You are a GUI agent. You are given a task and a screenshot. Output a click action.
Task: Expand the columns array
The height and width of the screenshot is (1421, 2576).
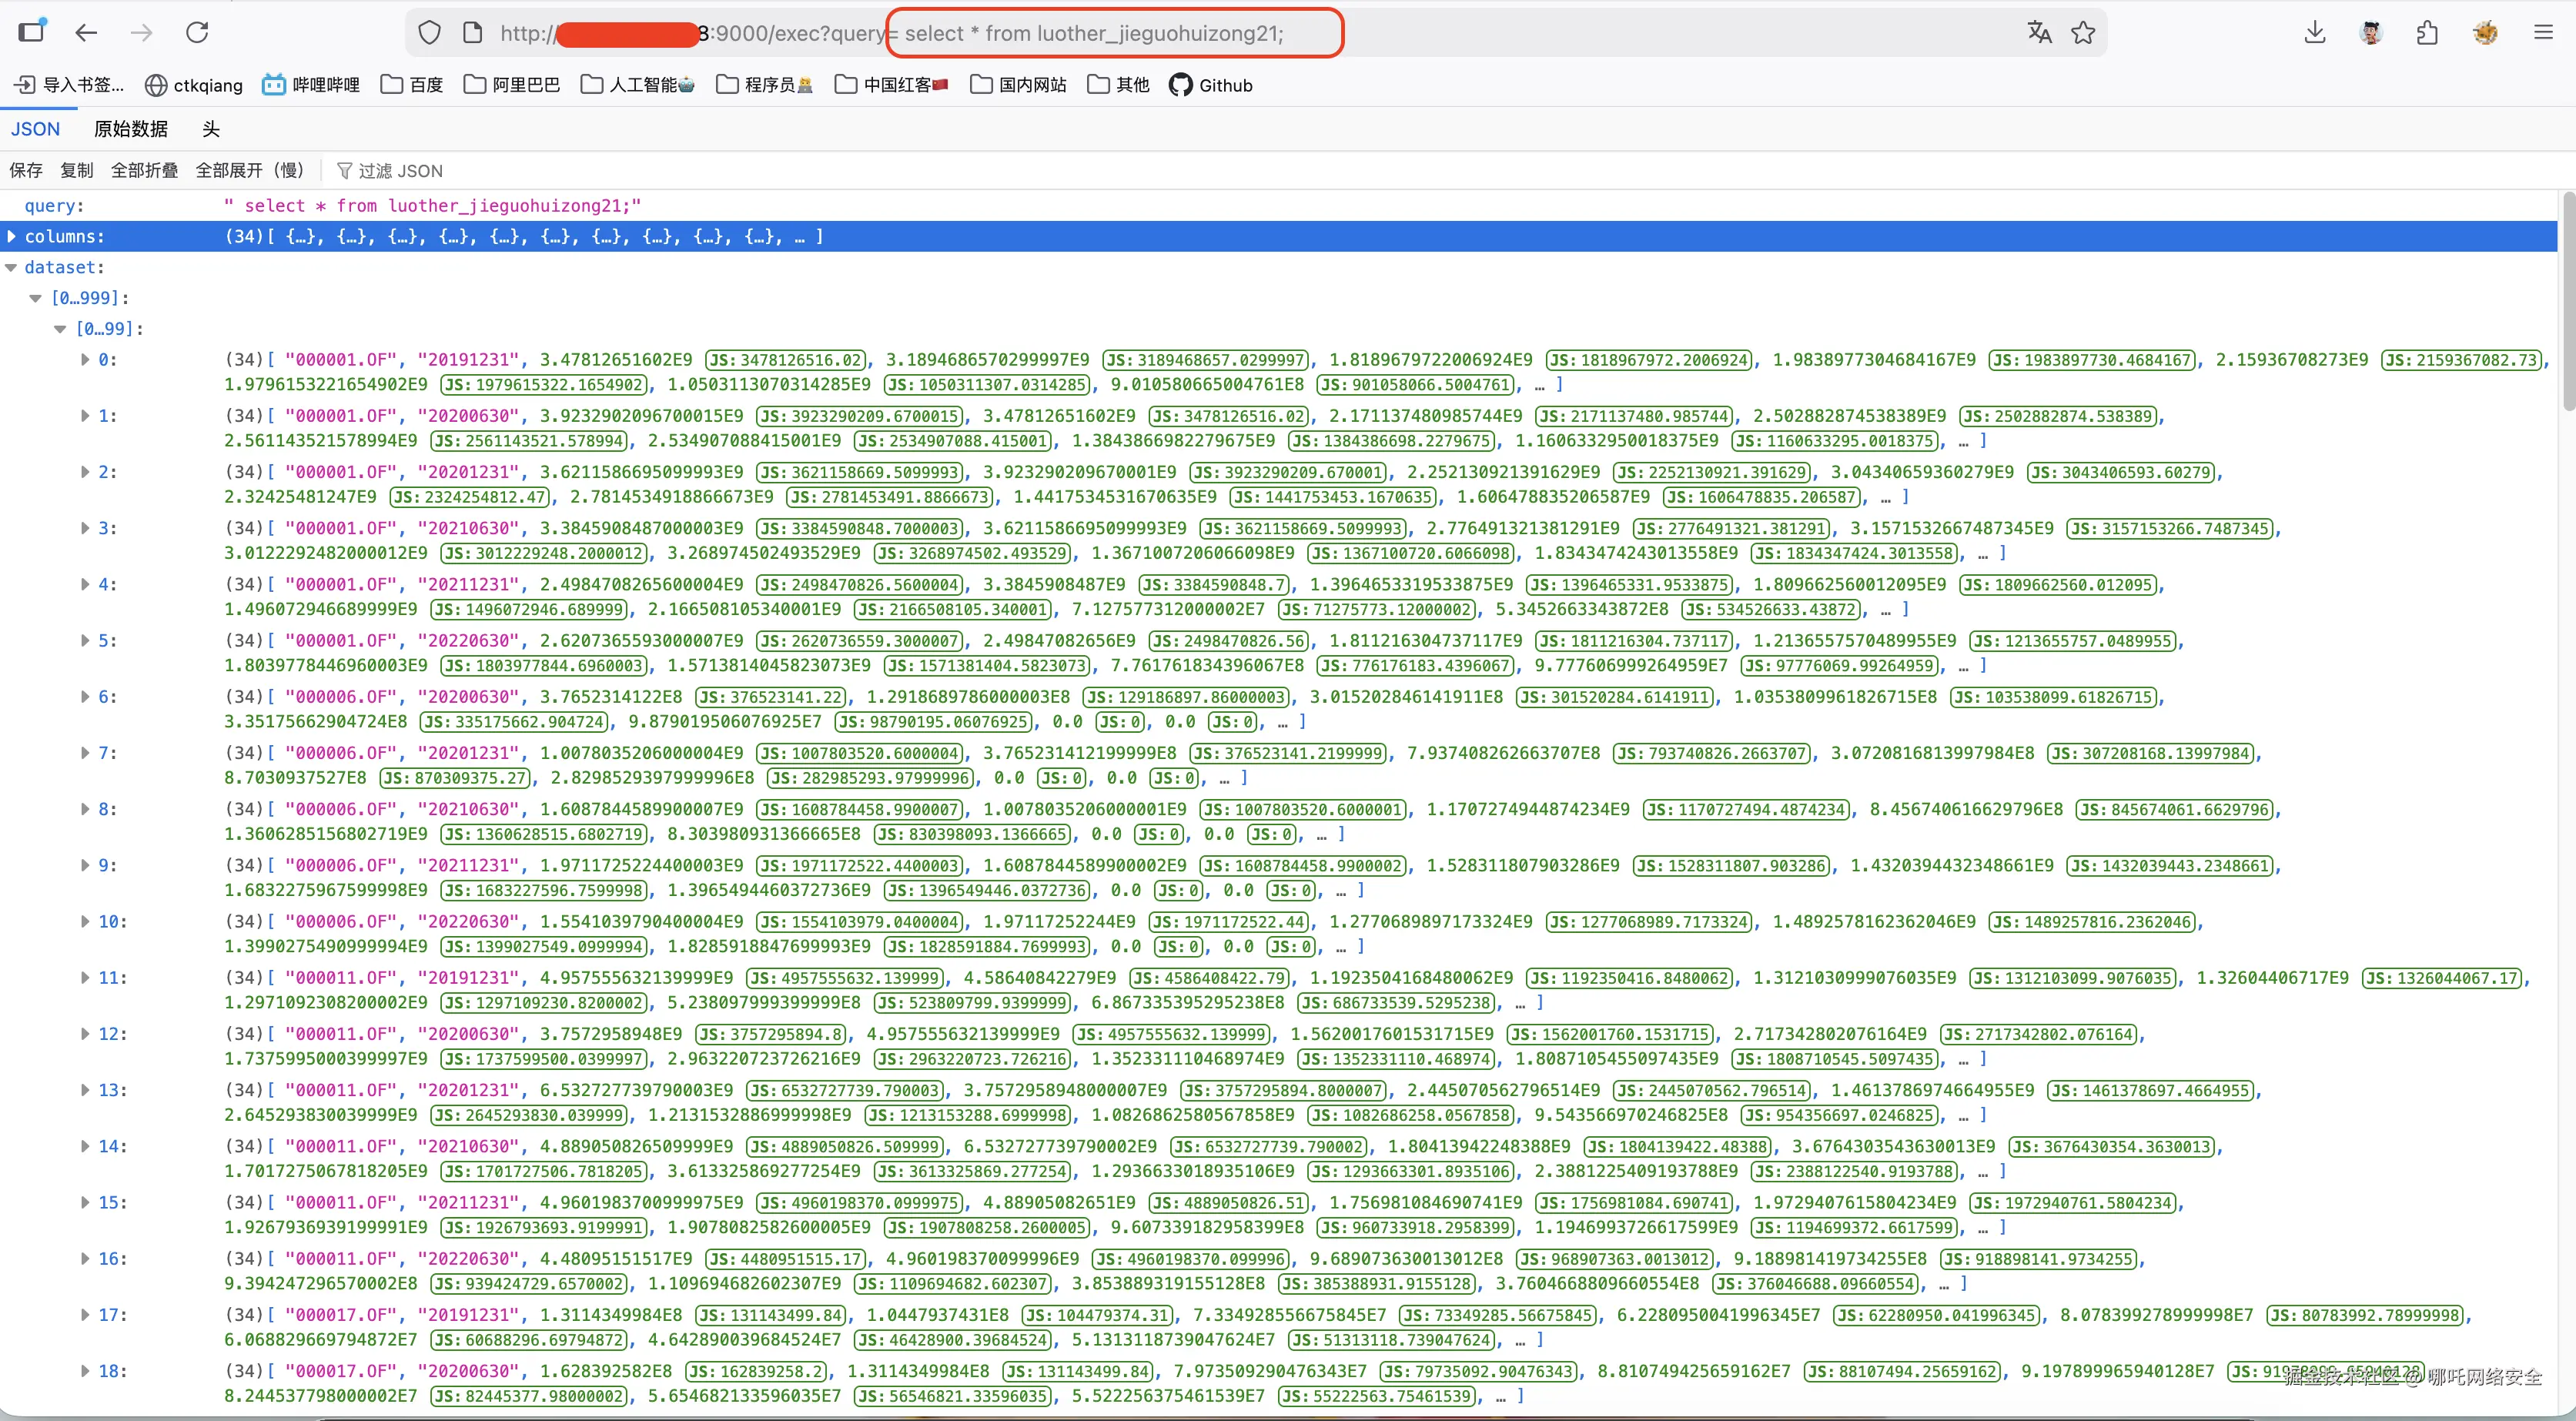coord(12,237)
